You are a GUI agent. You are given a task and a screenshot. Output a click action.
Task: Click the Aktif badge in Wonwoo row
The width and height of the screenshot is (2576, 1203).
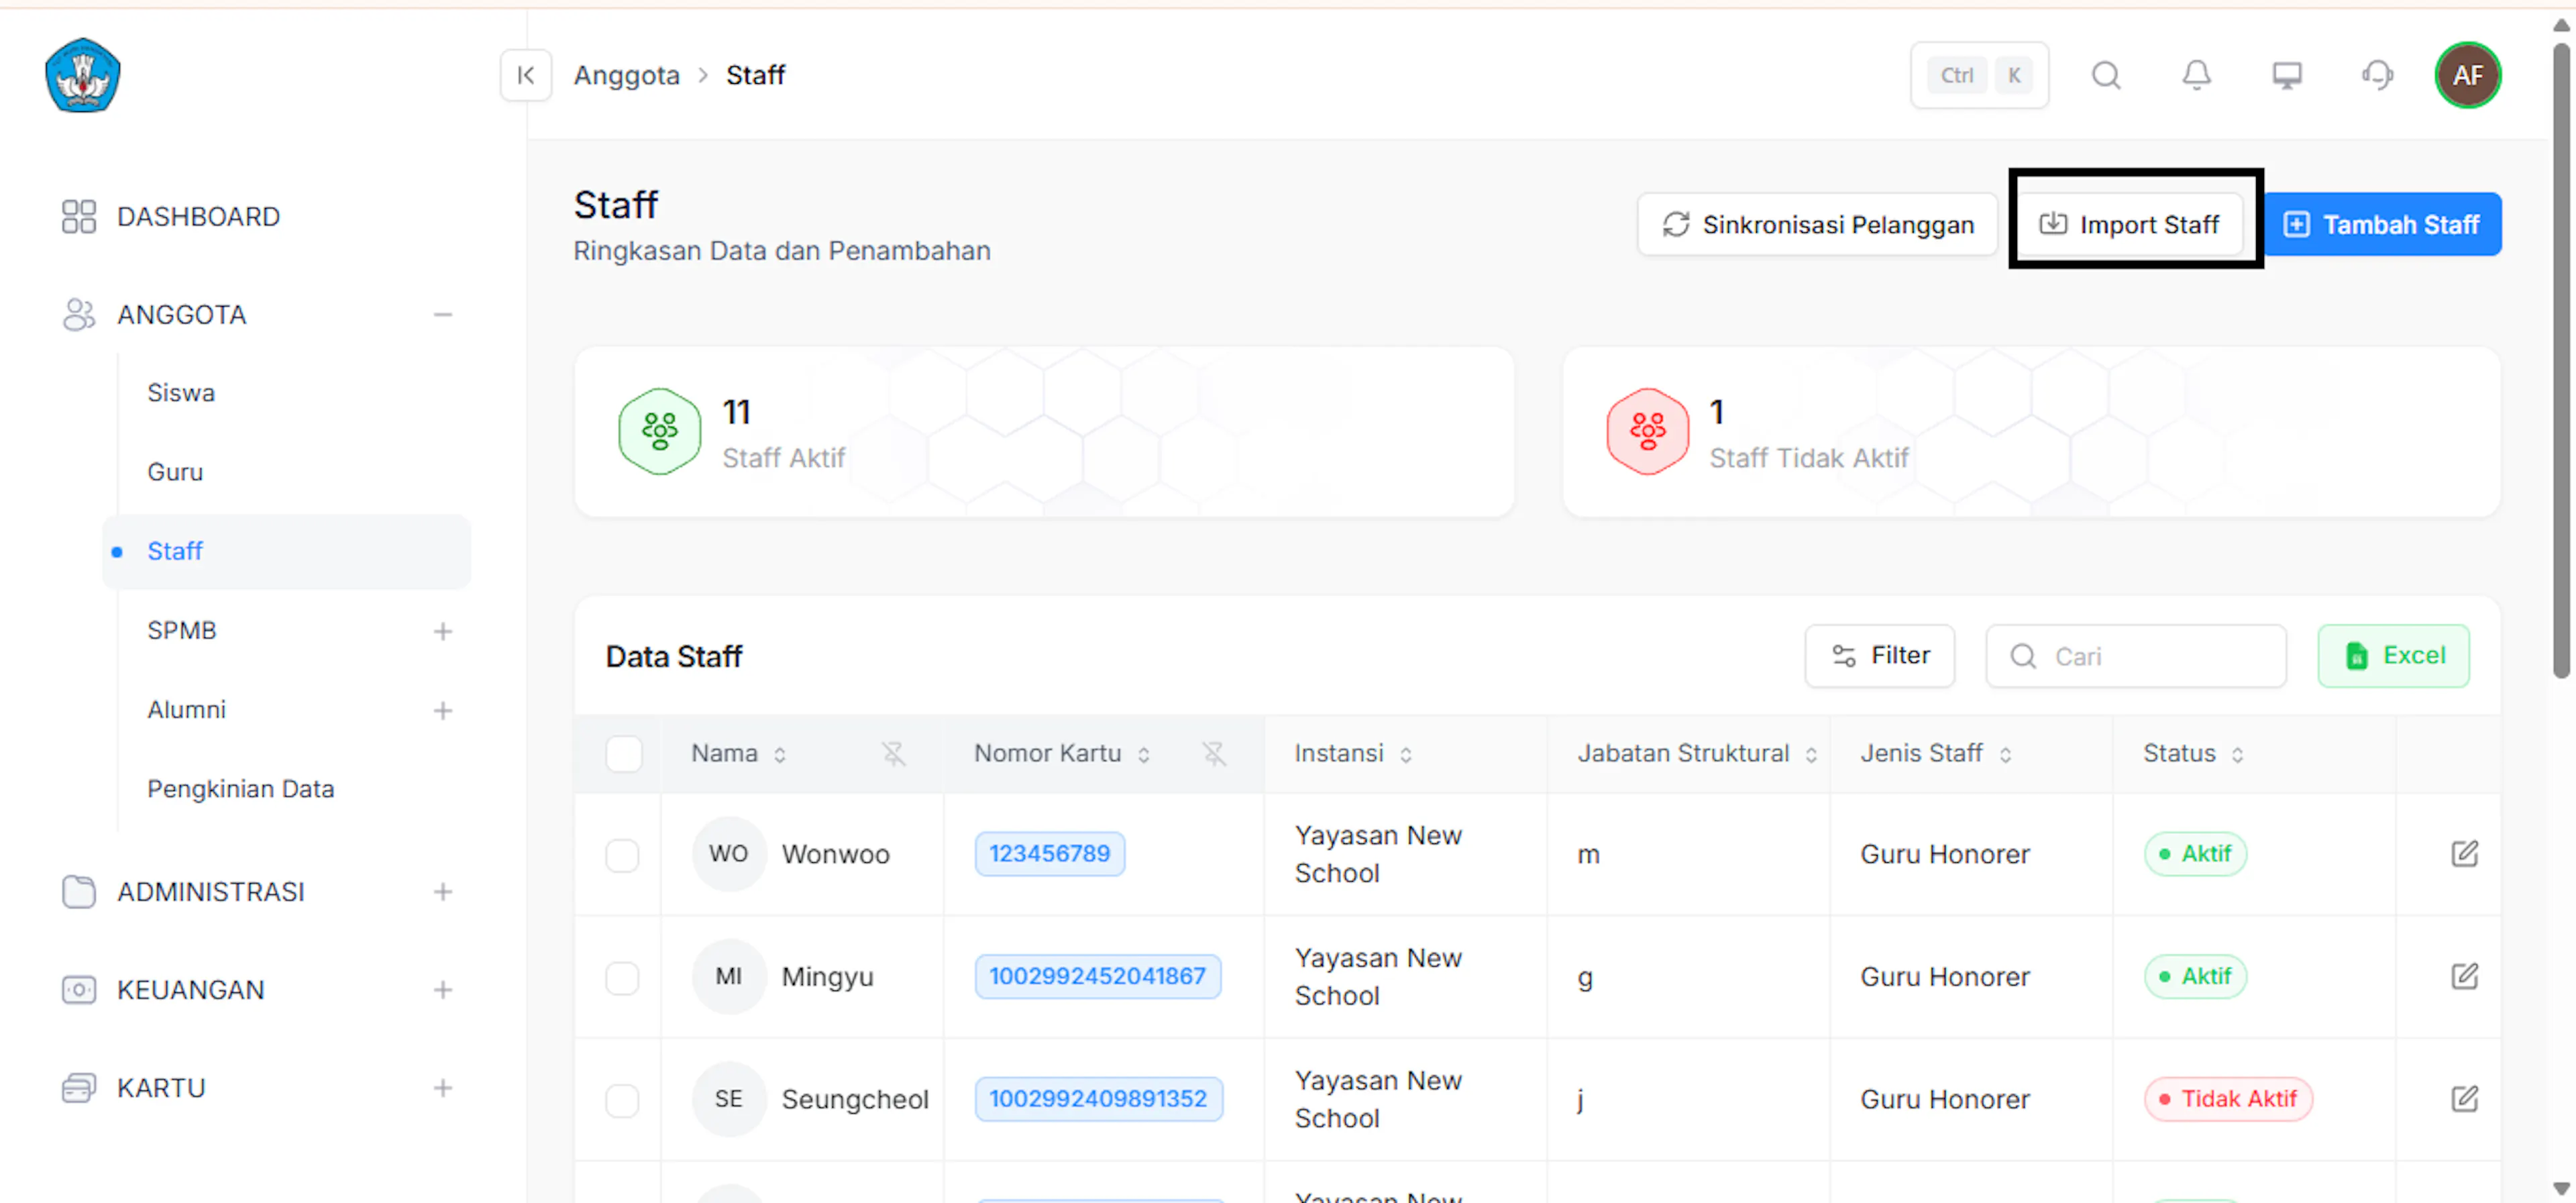pyautogui.click(x=2195, y=854)
